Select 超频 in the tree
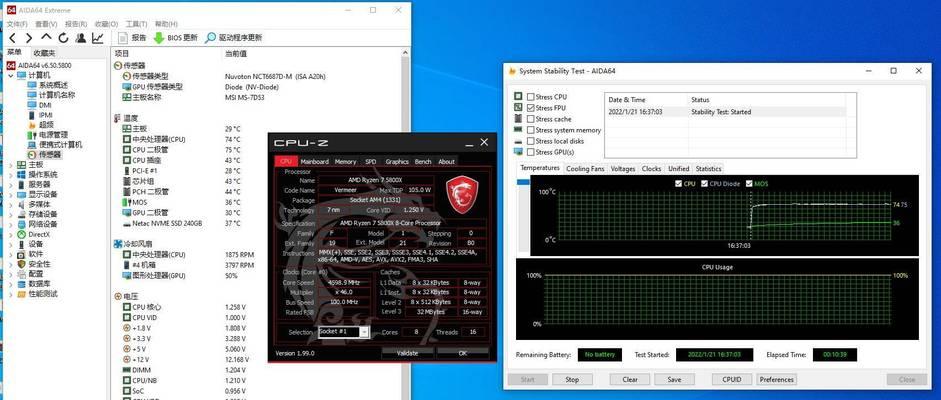Screen dimensions: 941x400 pos(40,125)
